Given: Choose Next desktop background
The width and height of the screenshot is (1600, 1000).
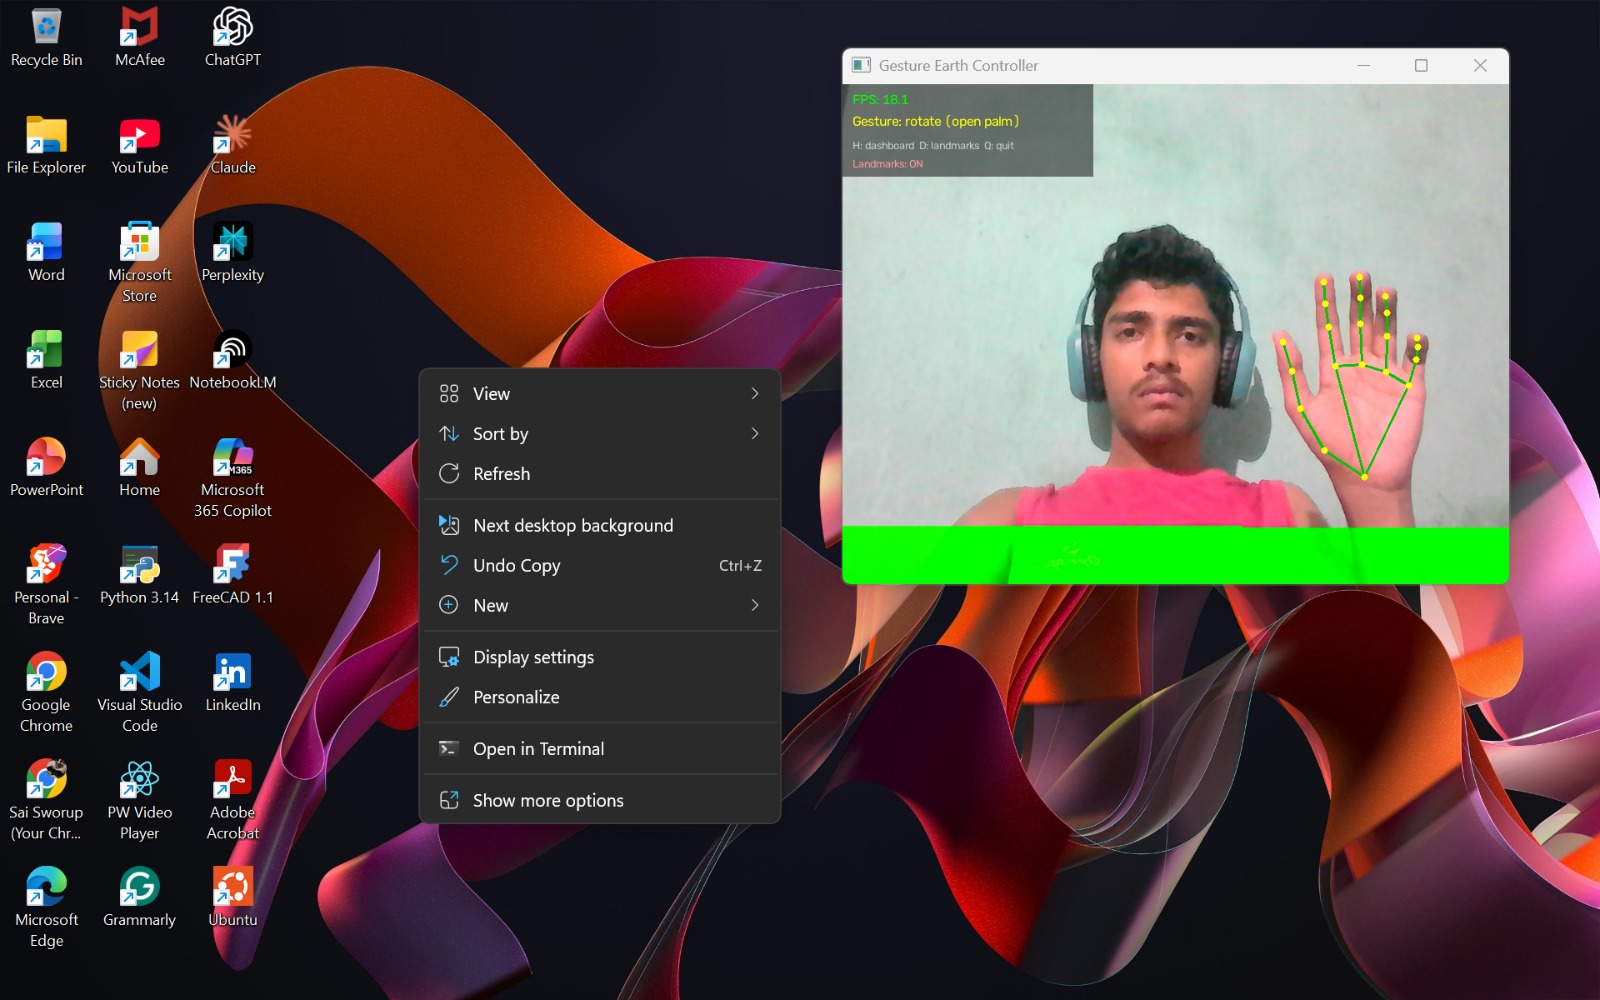Looking at the screenshot, I should (x=600, y=526).
